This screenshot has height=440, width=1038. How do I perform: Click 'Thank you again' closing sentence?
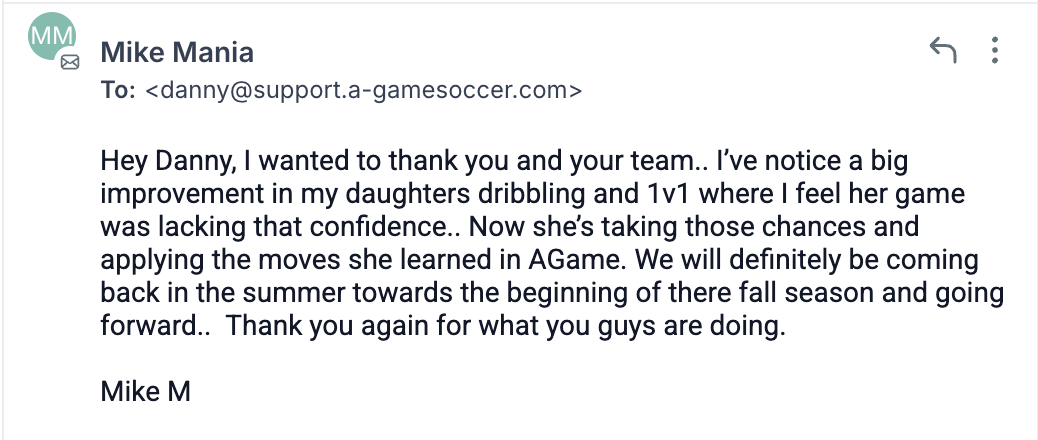506,326
